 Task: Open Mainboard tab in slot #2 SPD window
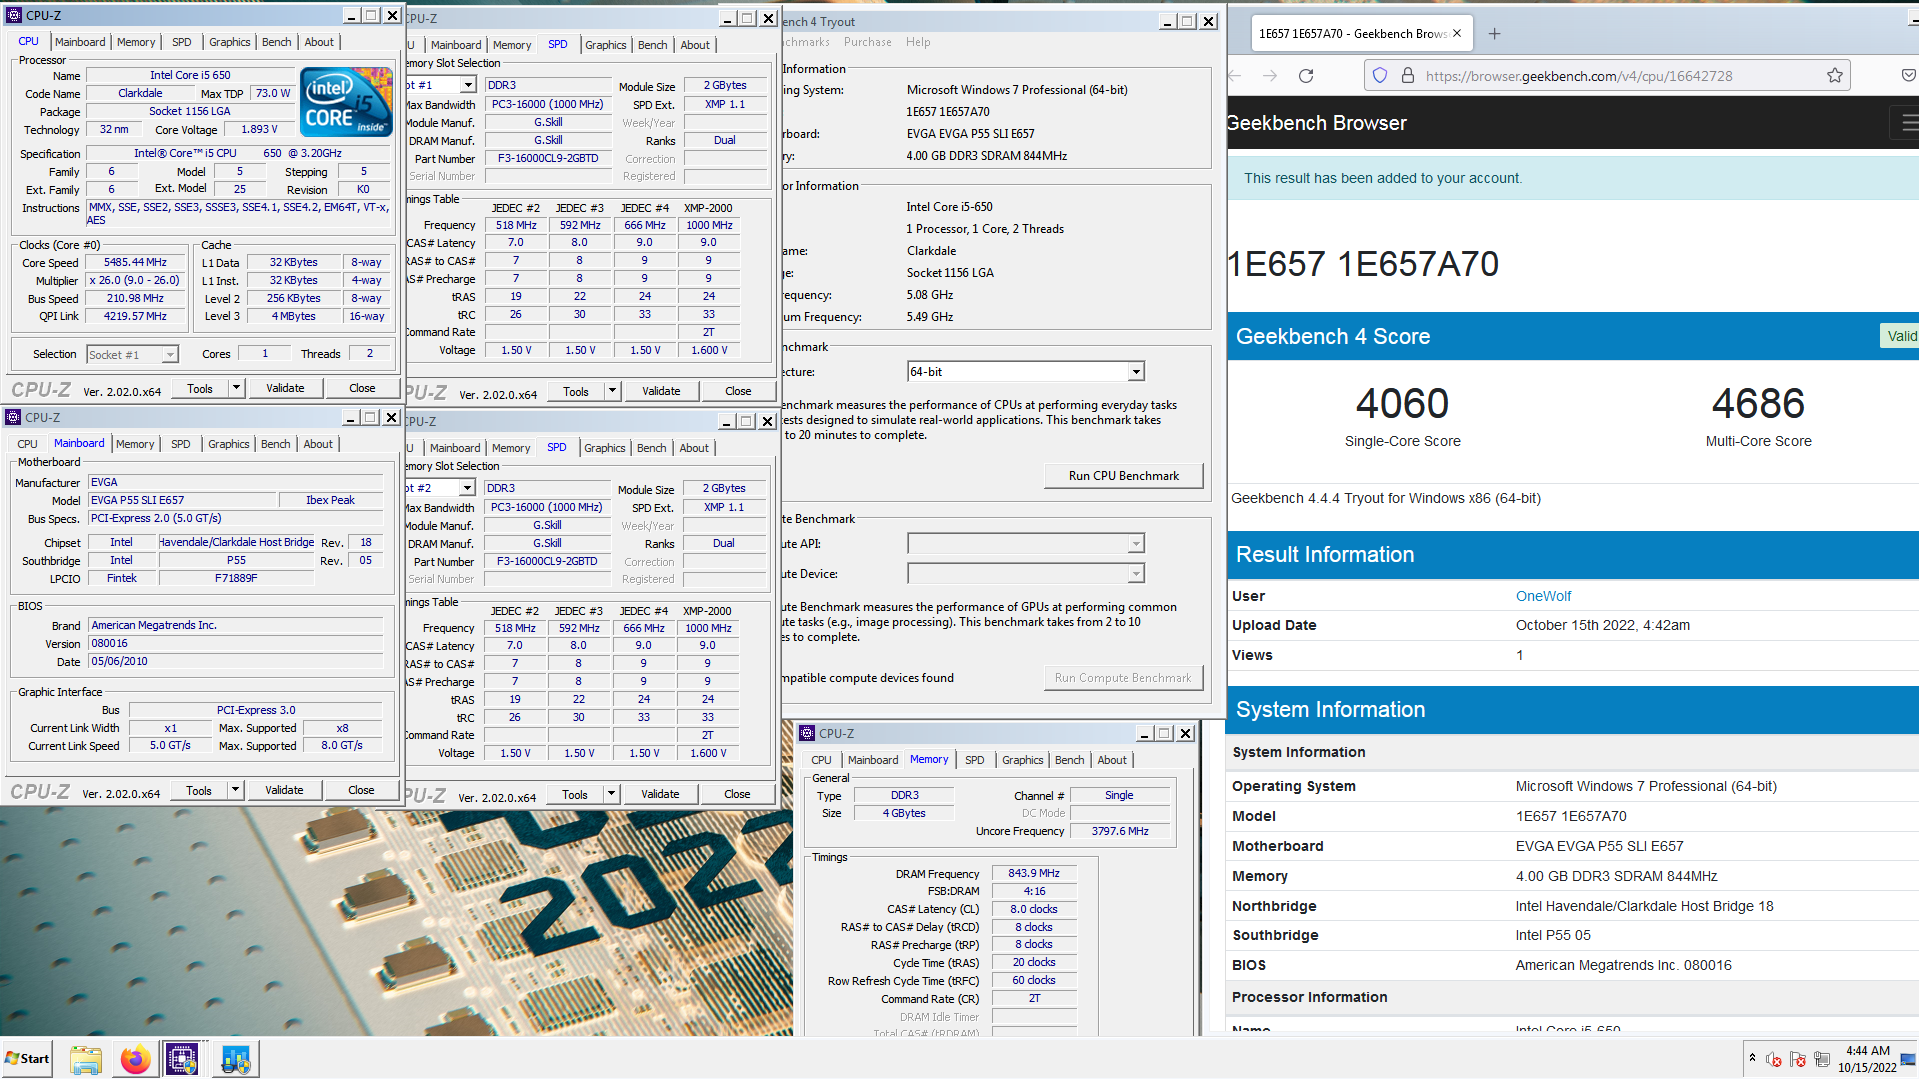coord(455,448)
